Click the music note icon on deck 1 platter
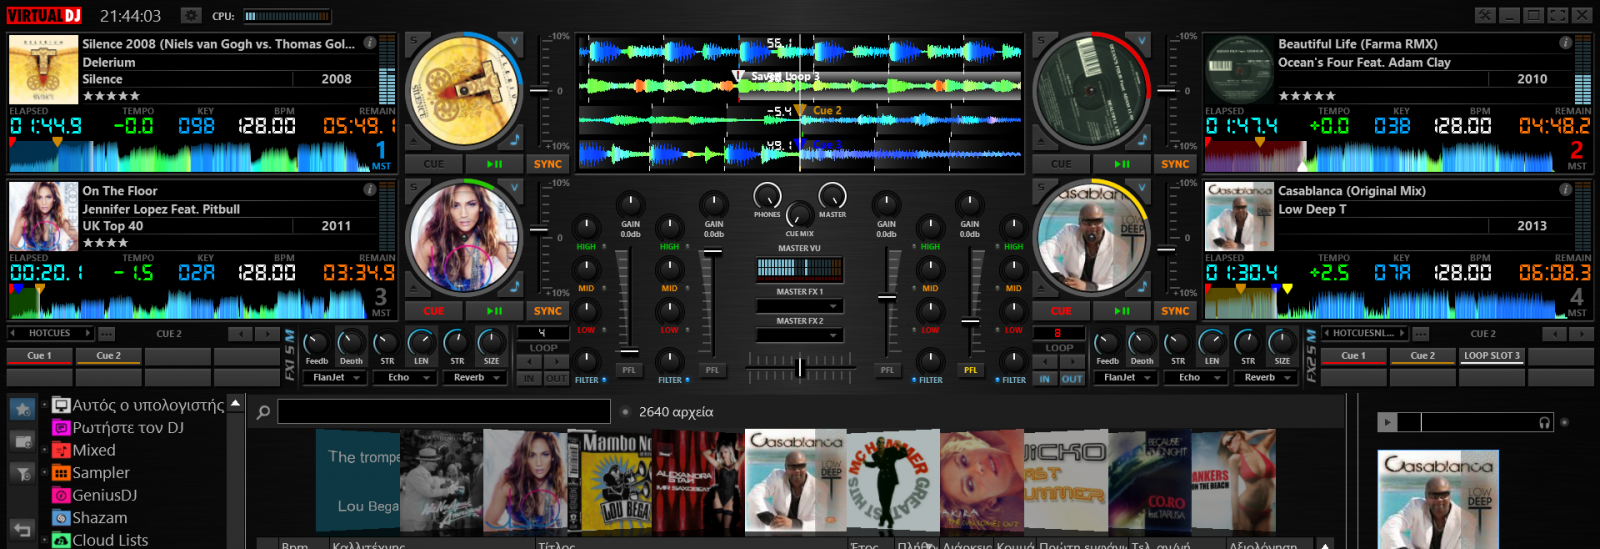 [515, 139]
